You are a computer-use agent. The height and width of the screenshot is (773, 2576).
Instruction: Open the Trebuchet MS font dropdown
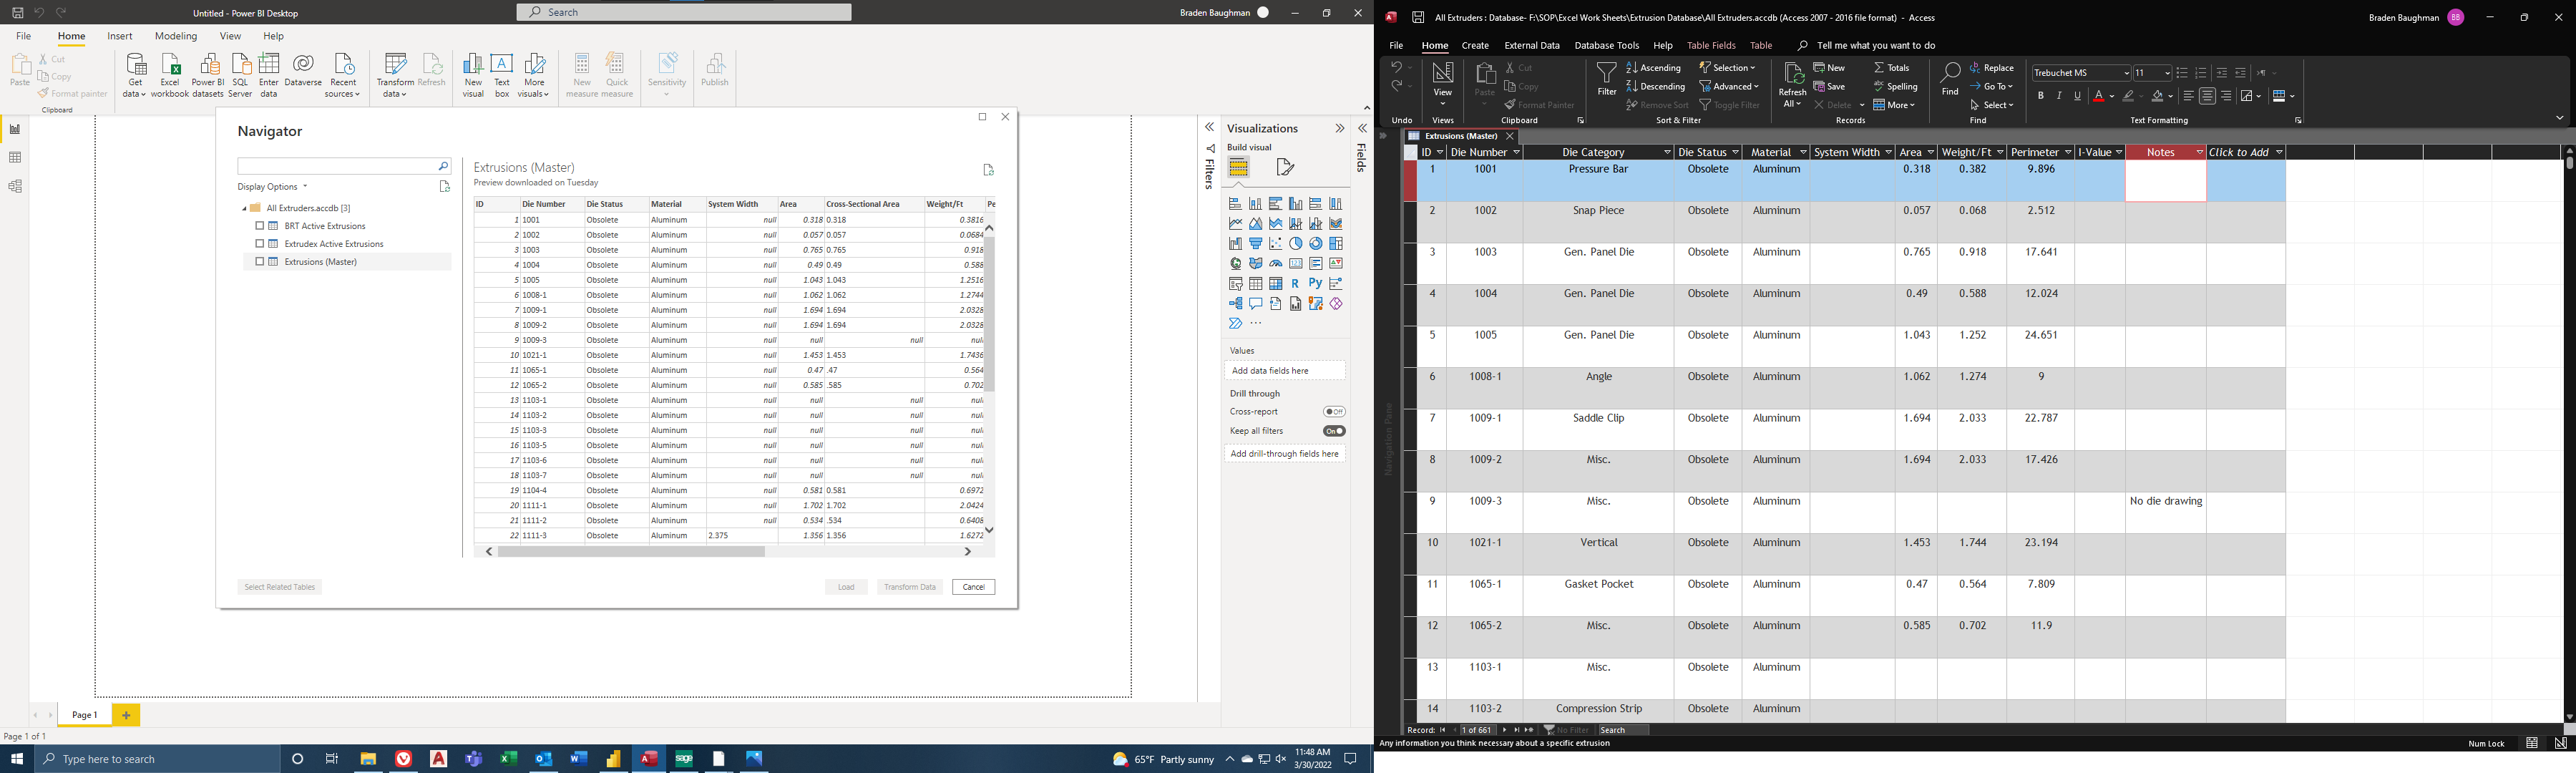[x=2127, y=73]
